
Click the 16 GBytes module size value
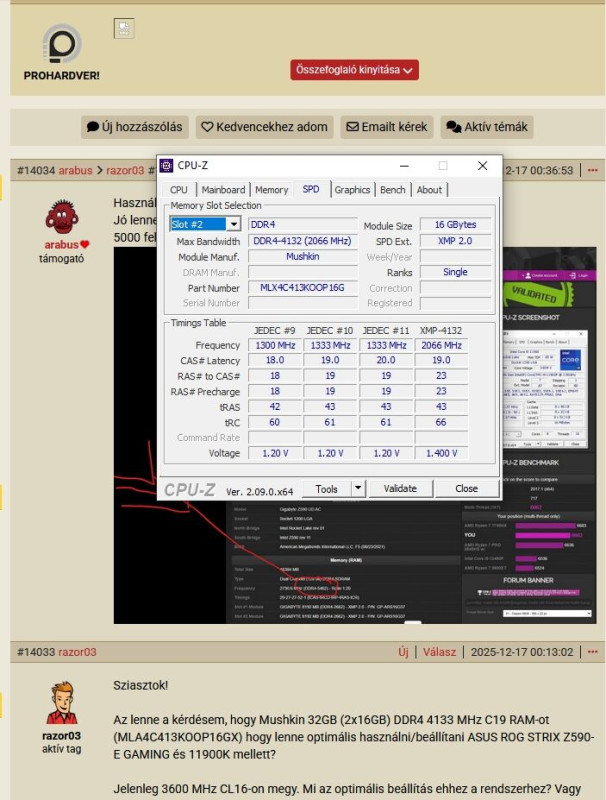tap(456, 224)
